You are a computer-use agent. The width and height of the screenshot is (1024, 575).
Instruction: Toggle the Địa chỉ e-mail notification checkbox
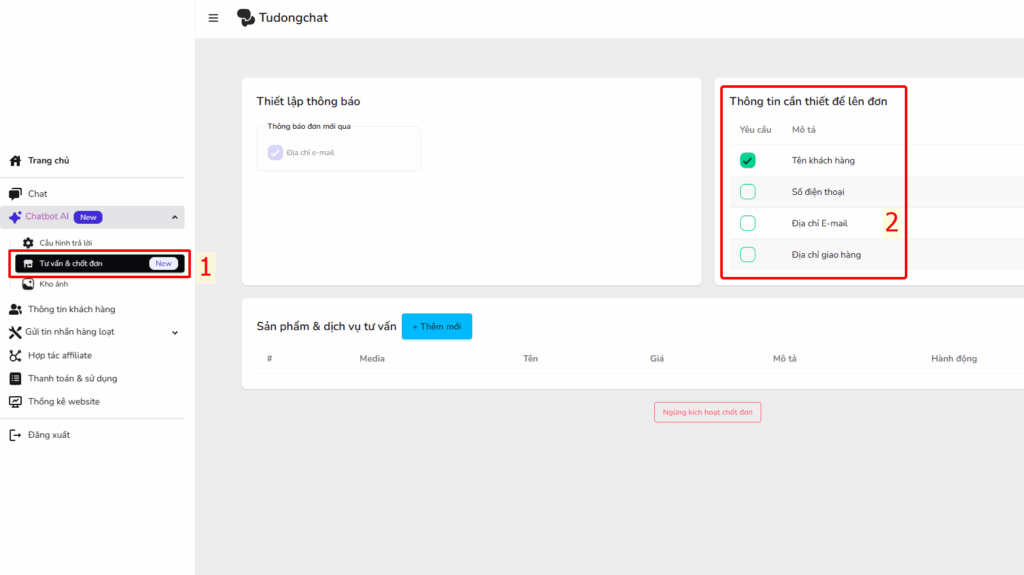pyautogui.click(x=275, y=152)
